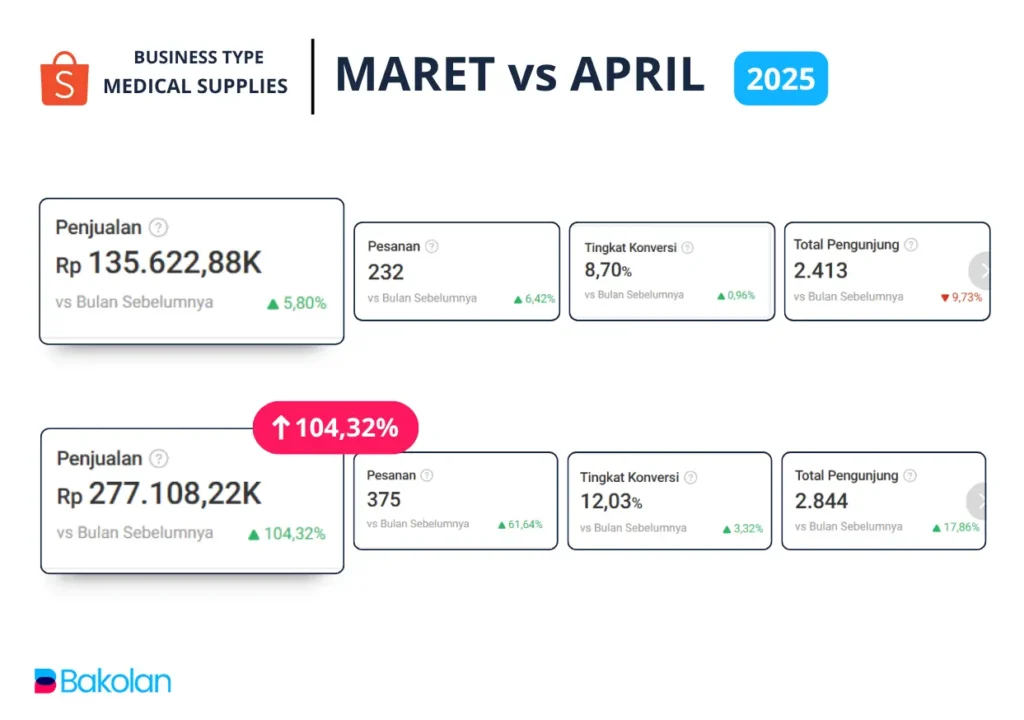Click help icon beside bottom Penjualan
This screenshot has height=720, width=1024.
click(159, 458)
